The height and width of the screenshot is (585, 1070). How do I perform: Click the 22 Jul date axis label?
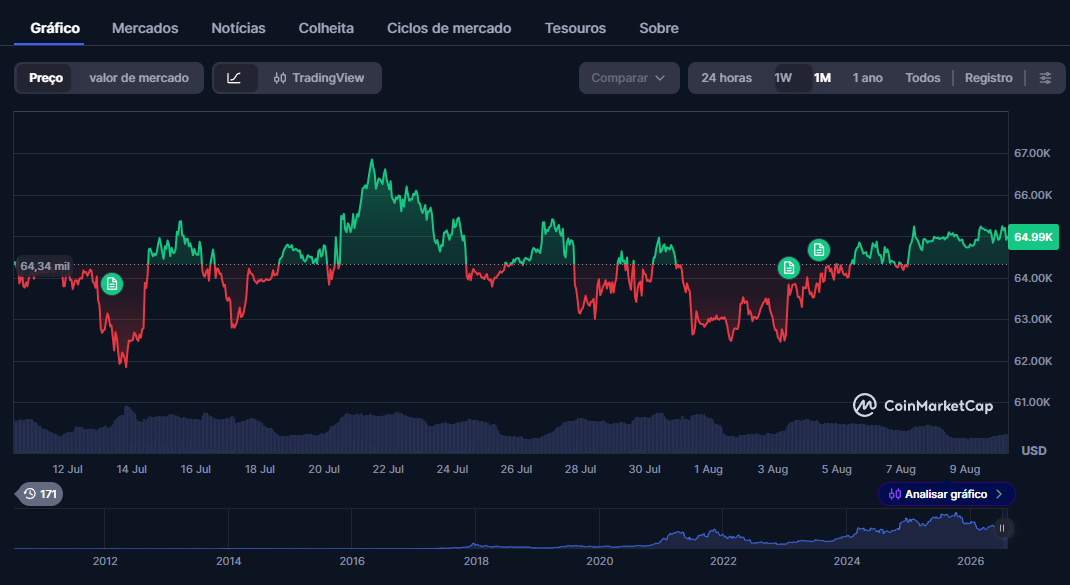[x=388, y=469]
